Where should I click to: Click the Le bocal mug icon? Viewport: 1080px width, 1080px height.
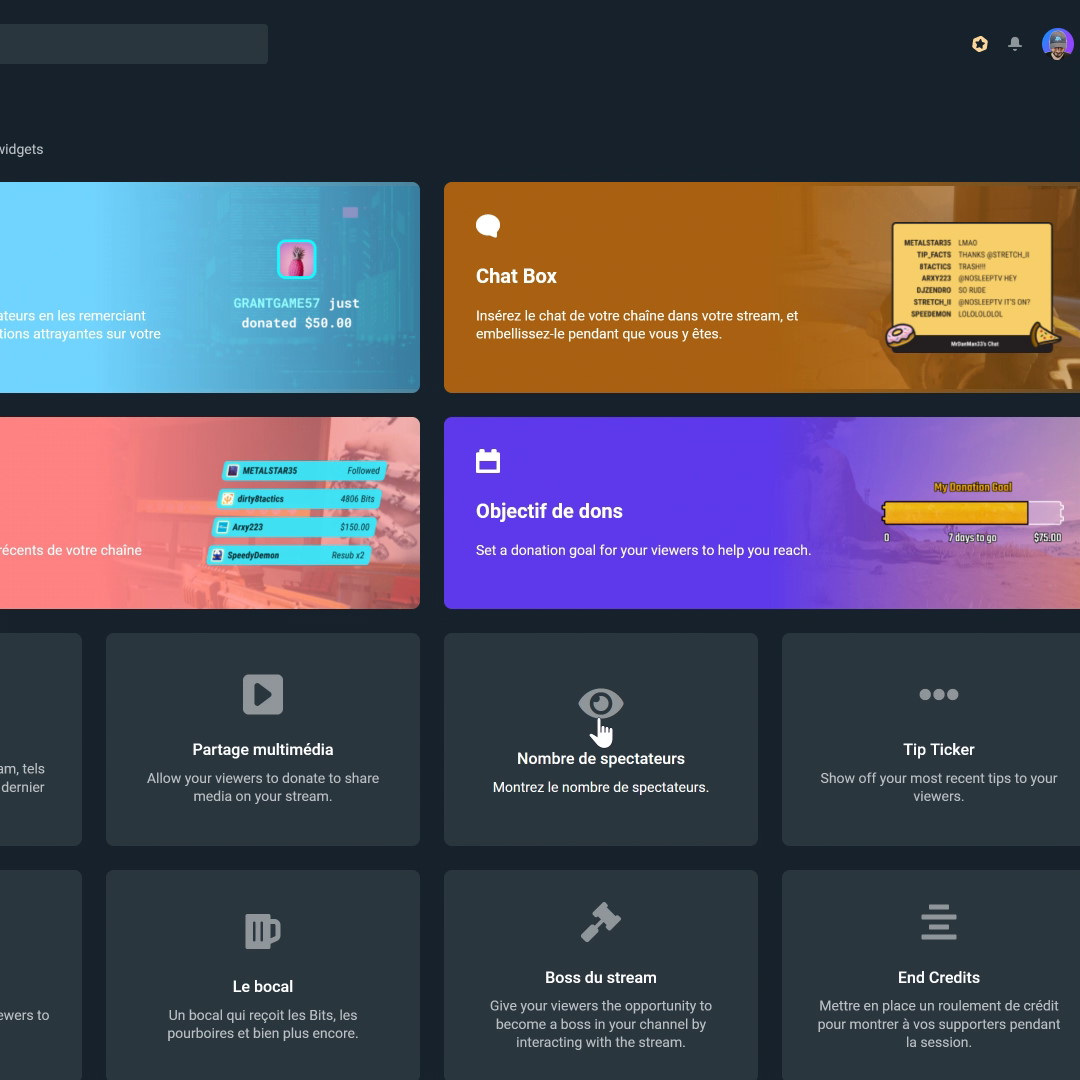tap(263, 931)
